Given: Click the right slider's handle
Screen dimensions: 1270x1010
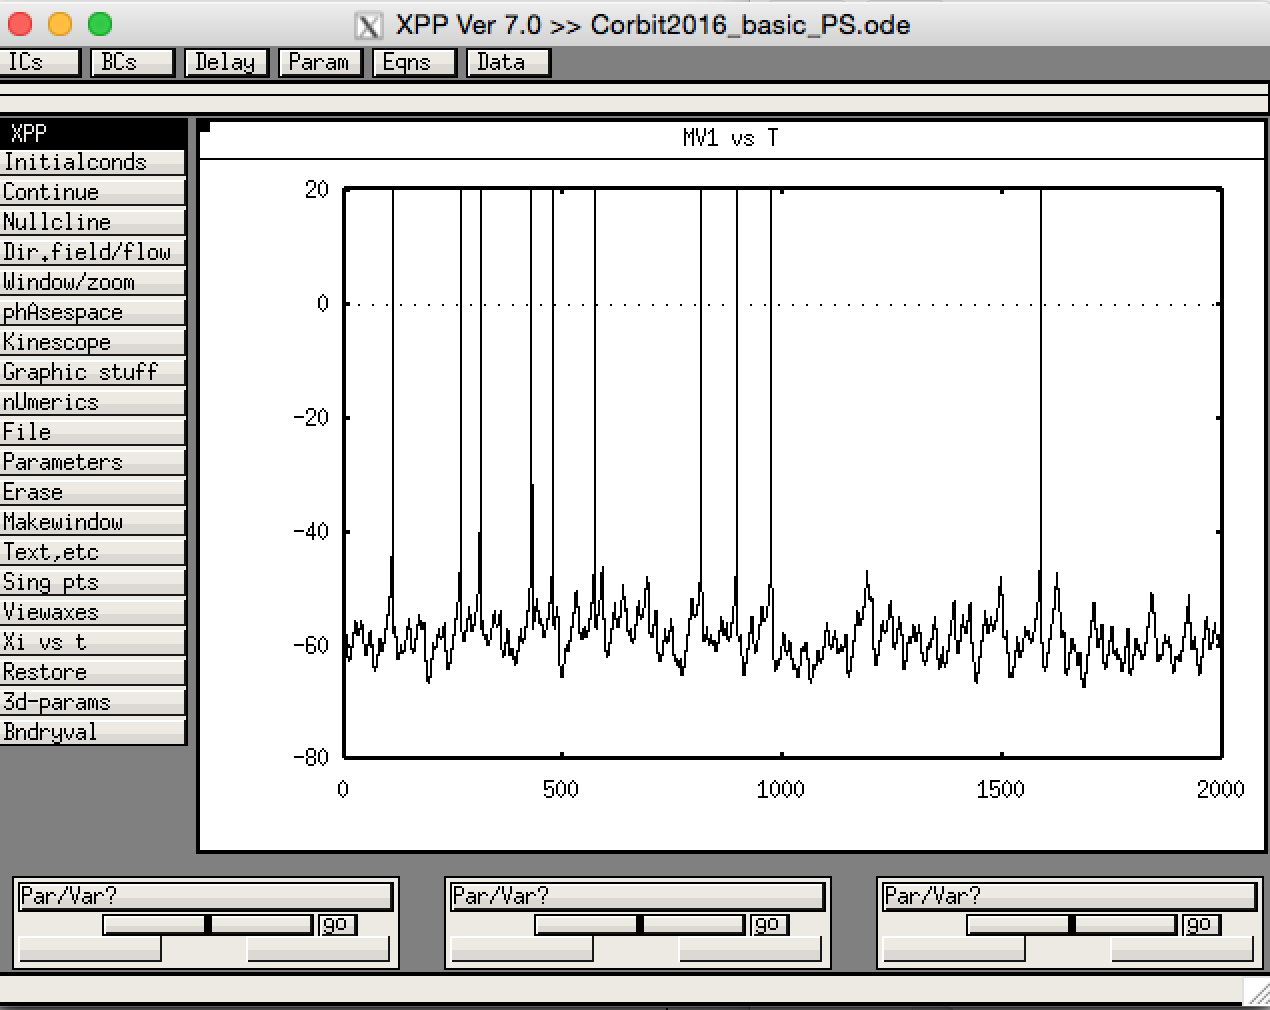Looking at the screenshot, I should coord(1072,925).
